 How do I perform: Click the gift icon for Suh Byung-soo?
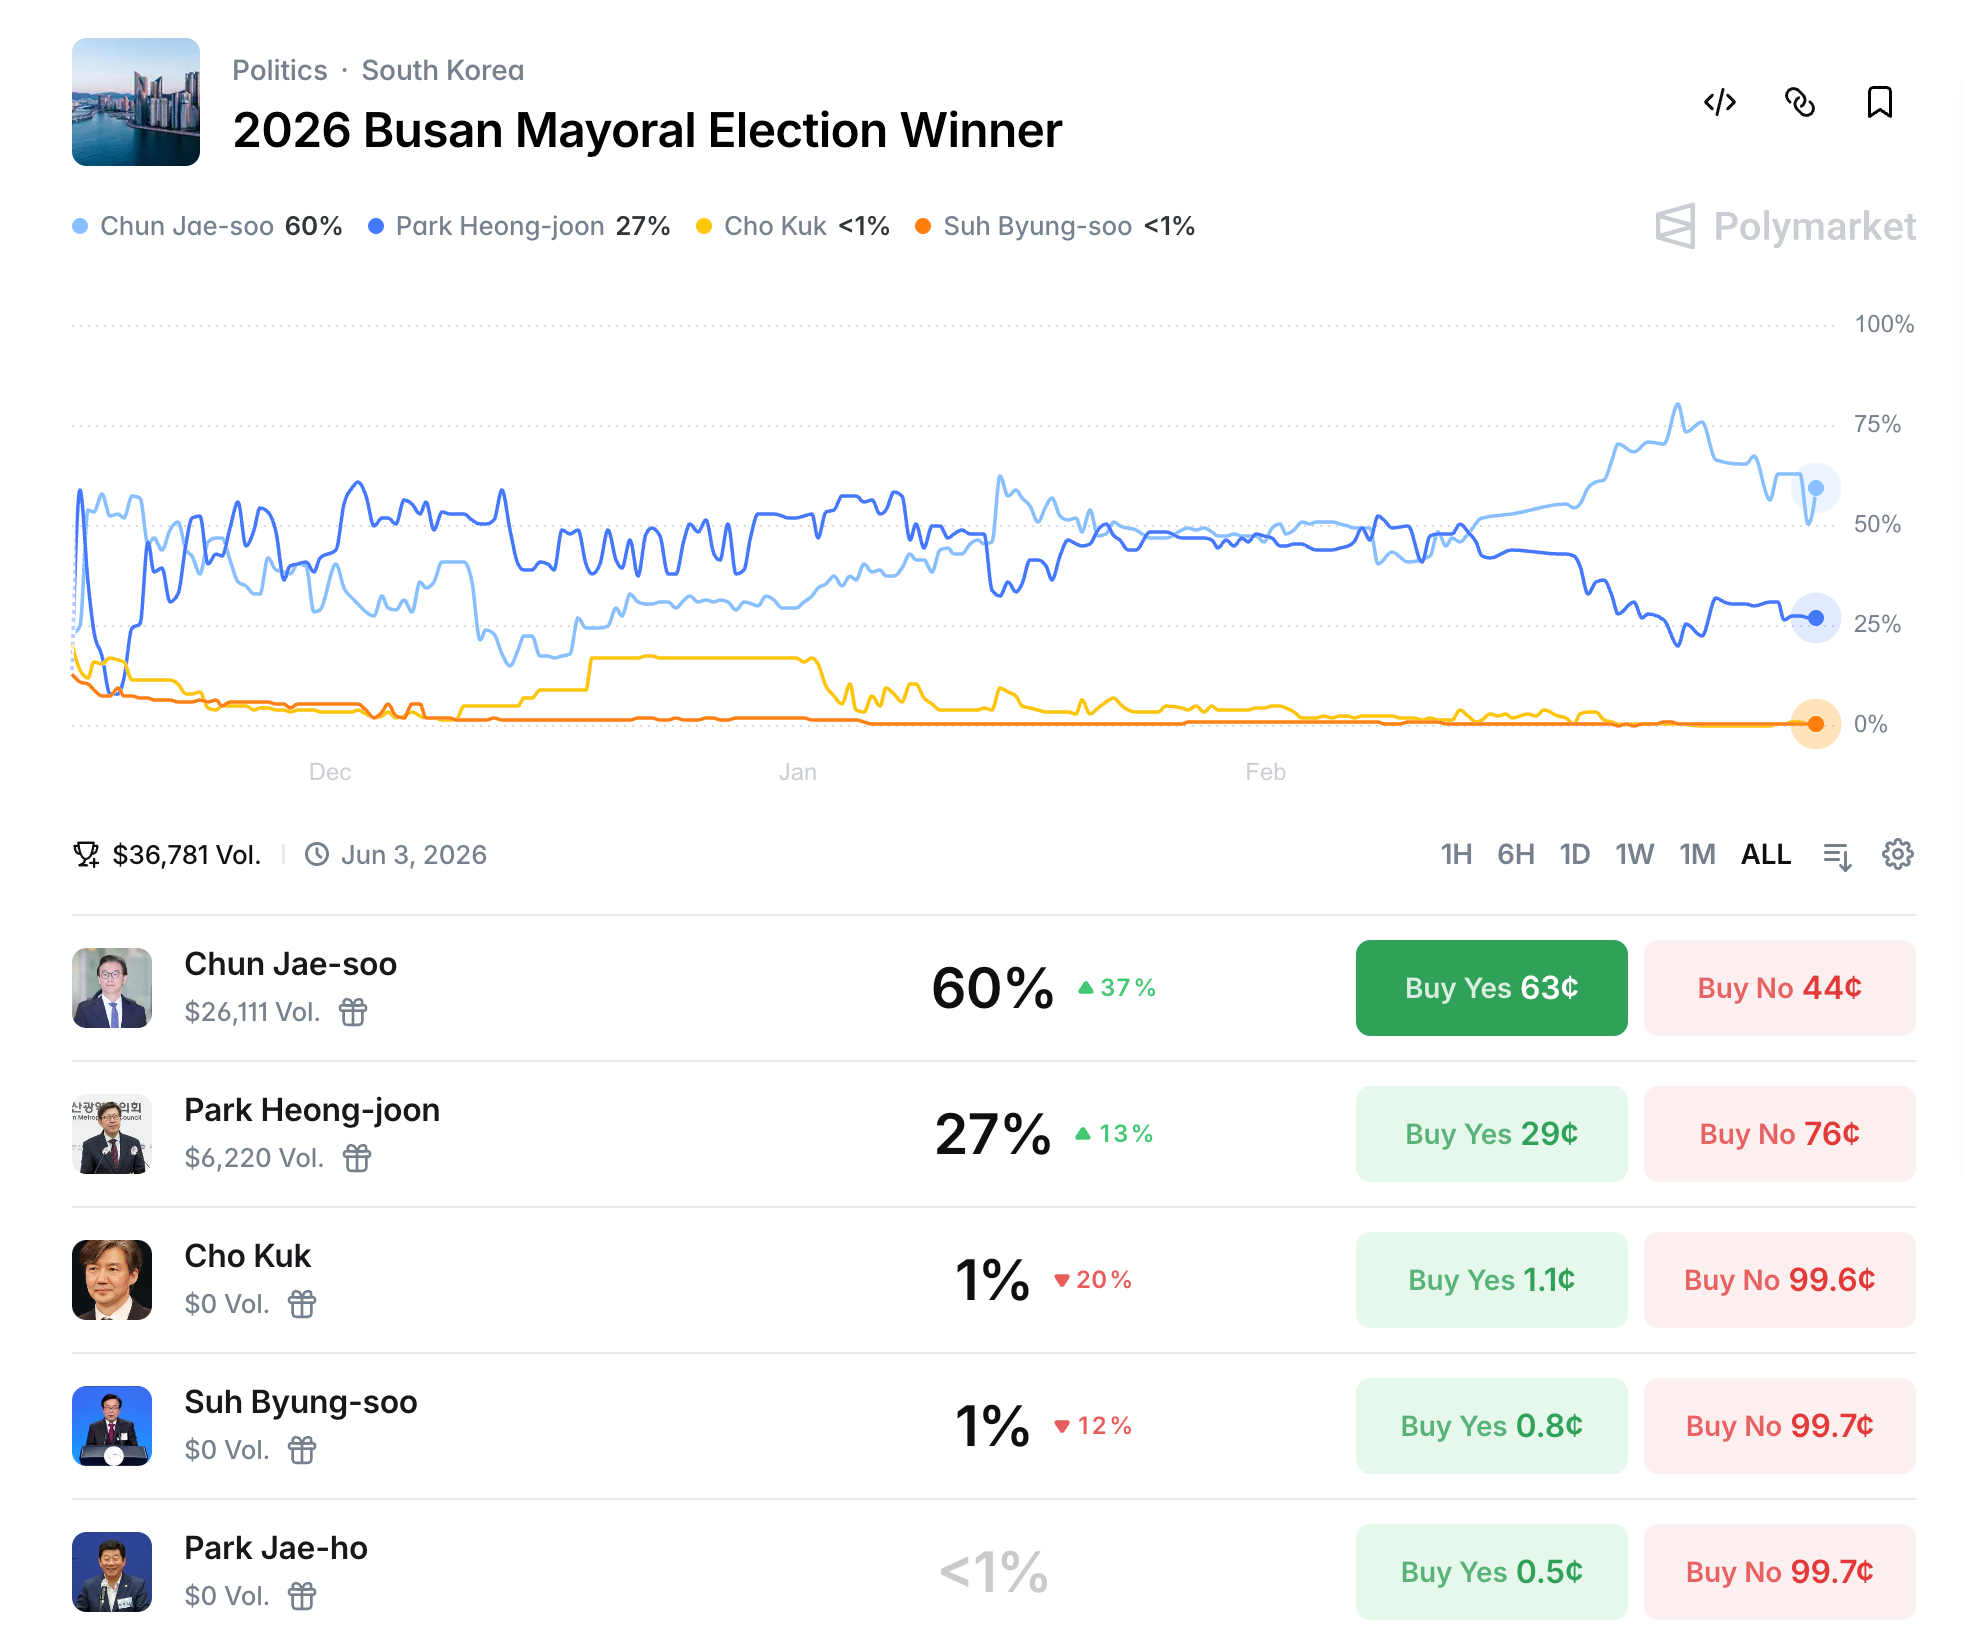[x=302, y=1450]
